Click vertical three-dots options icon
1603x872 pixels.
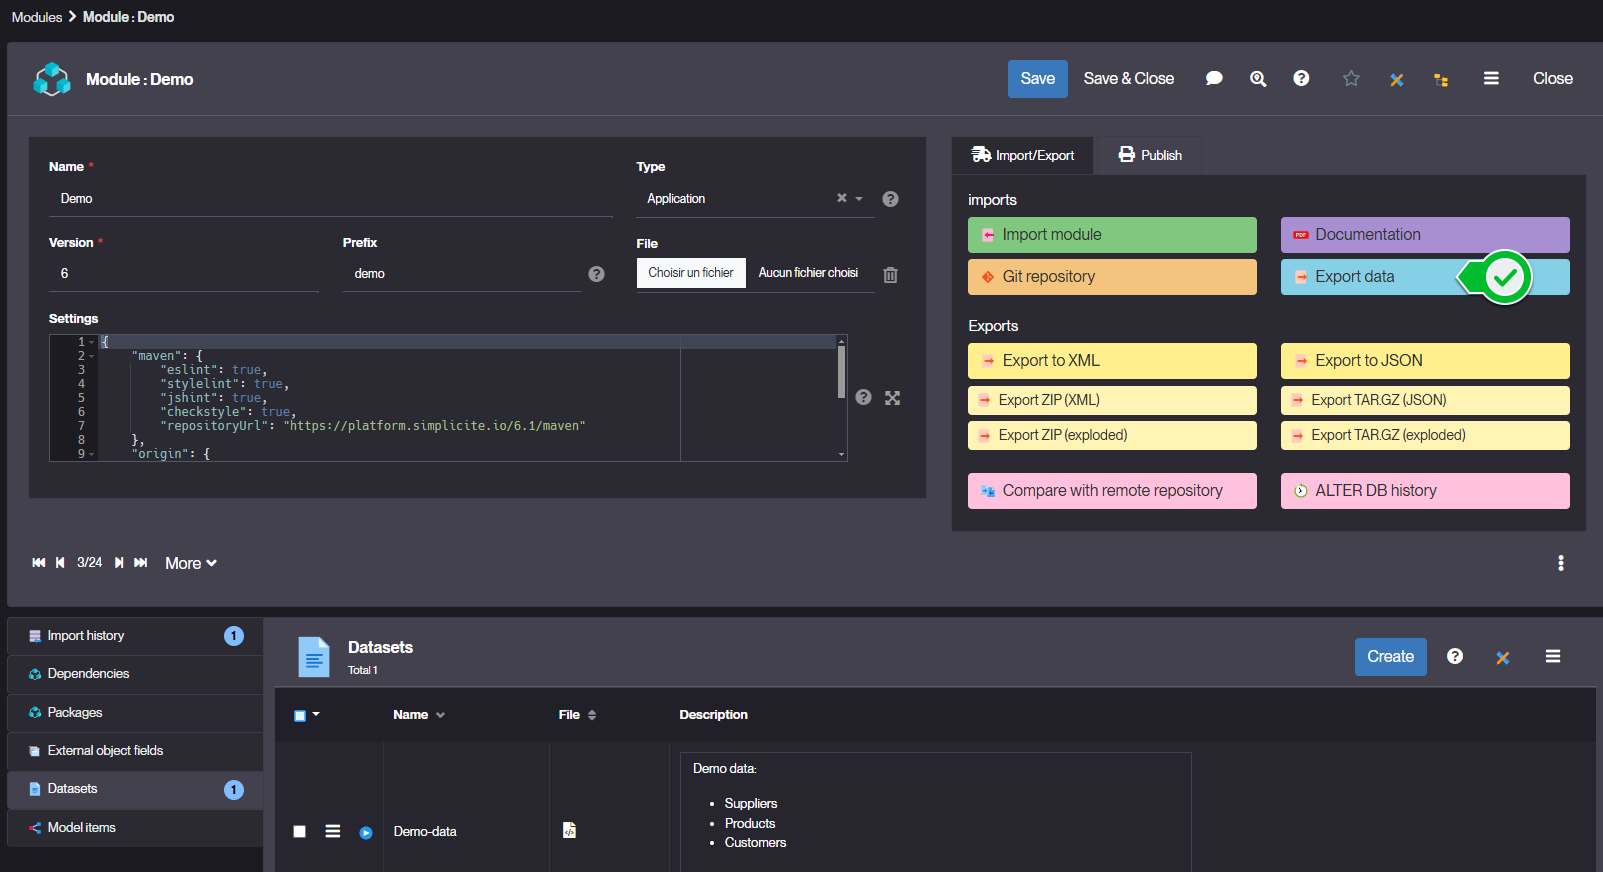[1560, 563]
